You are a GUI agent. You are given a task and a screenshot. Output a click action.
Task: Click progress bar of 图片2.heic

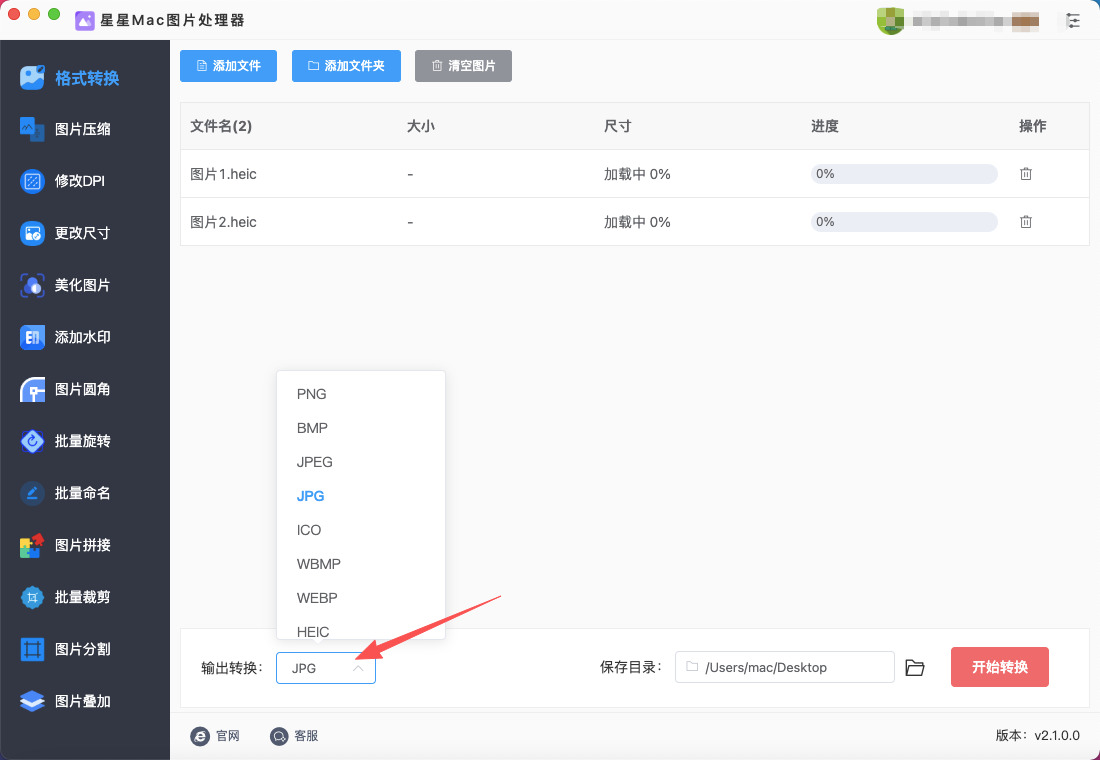904,222
